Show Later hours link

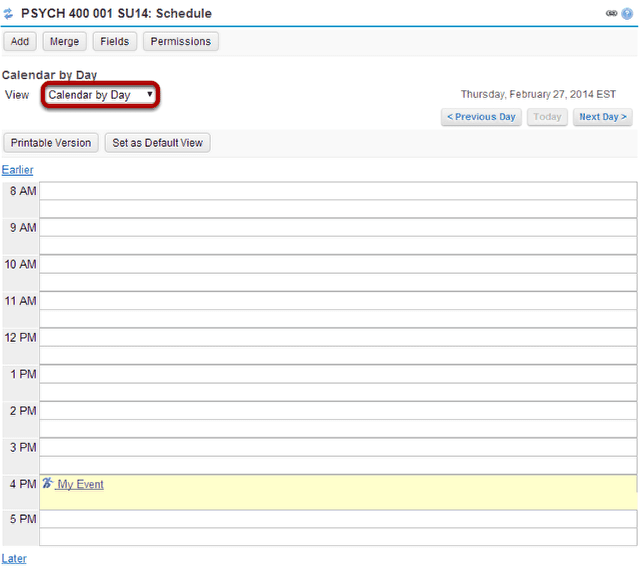click(x=14, y=558)
